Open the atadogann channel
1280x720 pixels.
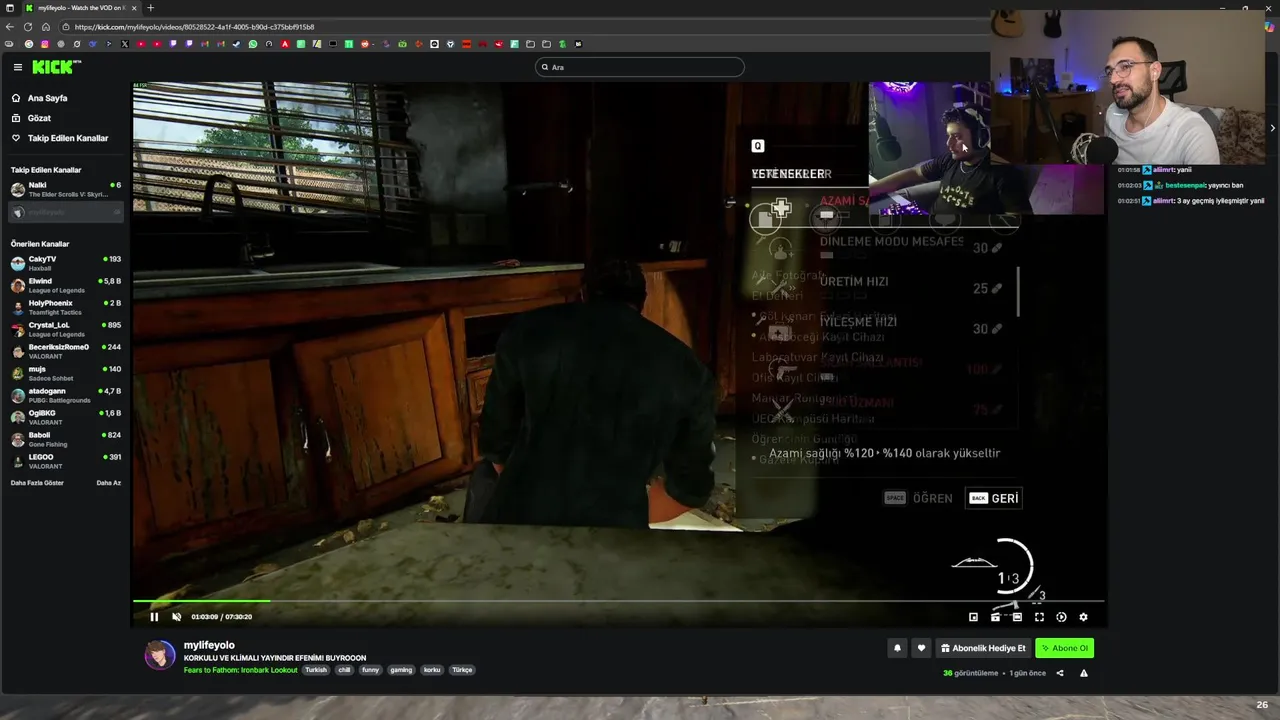click(x=65, y=395)
